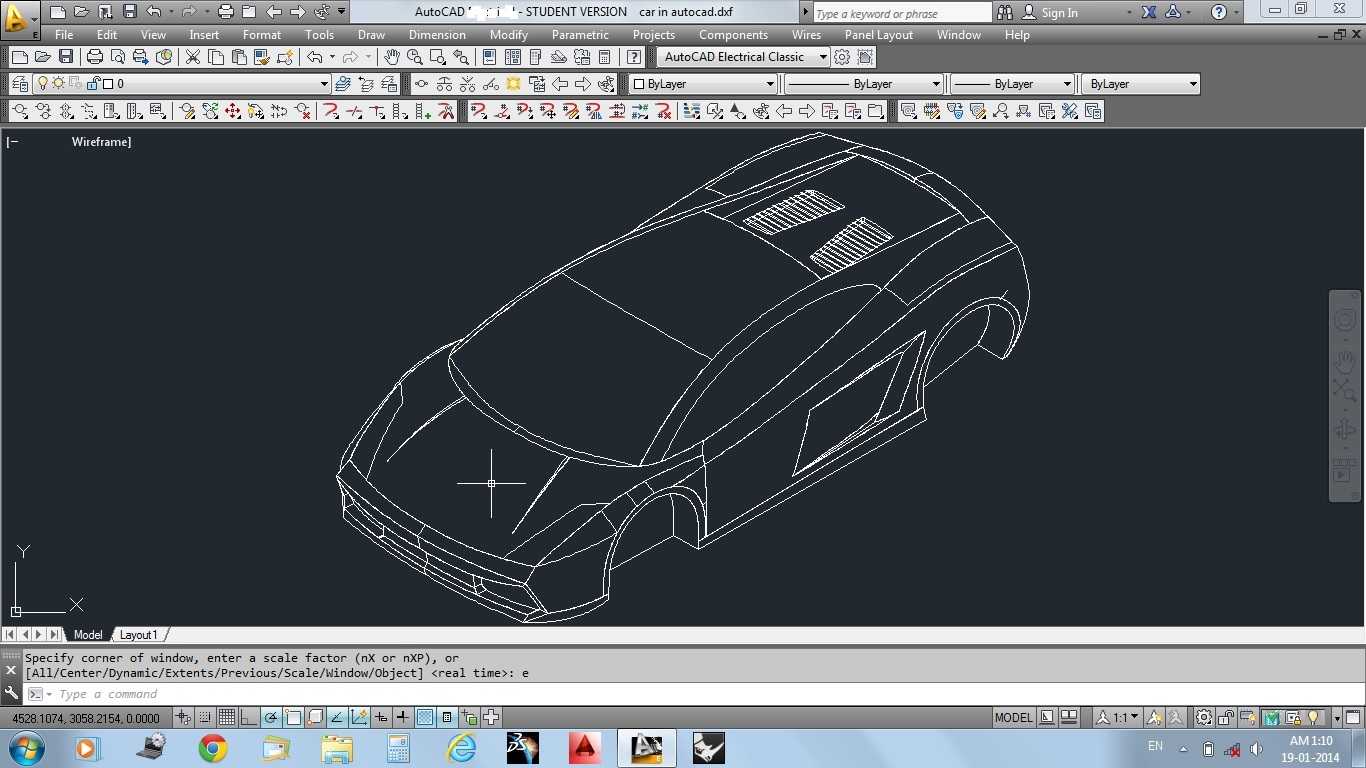Switch to the Layout1 tab
Screen dimensions: 1366x768
coord(139,635)
